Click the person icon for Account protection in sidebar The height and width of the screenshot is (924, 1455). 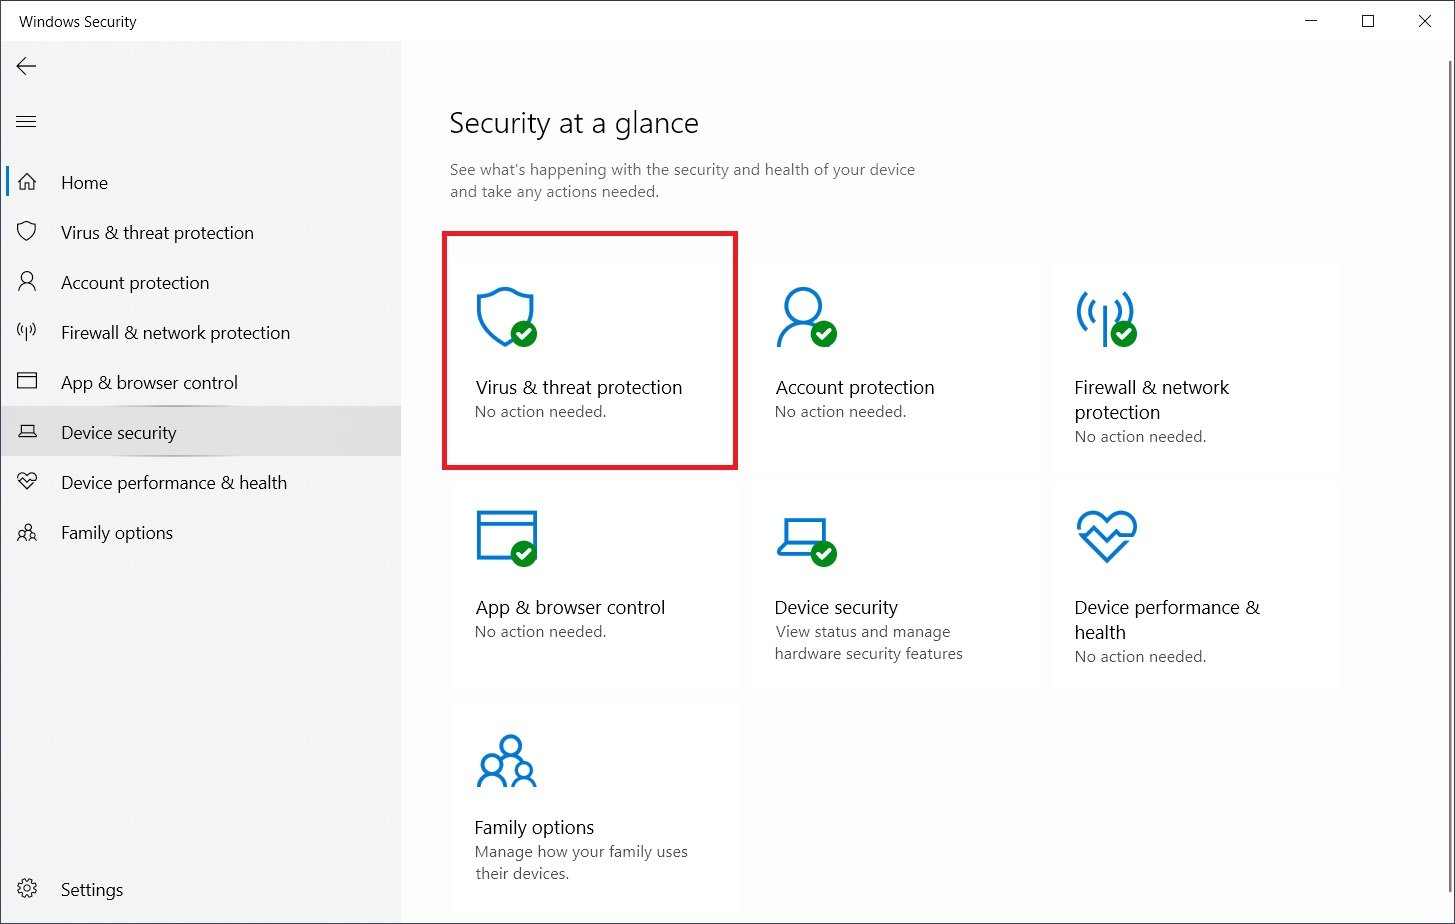point(27,282)
